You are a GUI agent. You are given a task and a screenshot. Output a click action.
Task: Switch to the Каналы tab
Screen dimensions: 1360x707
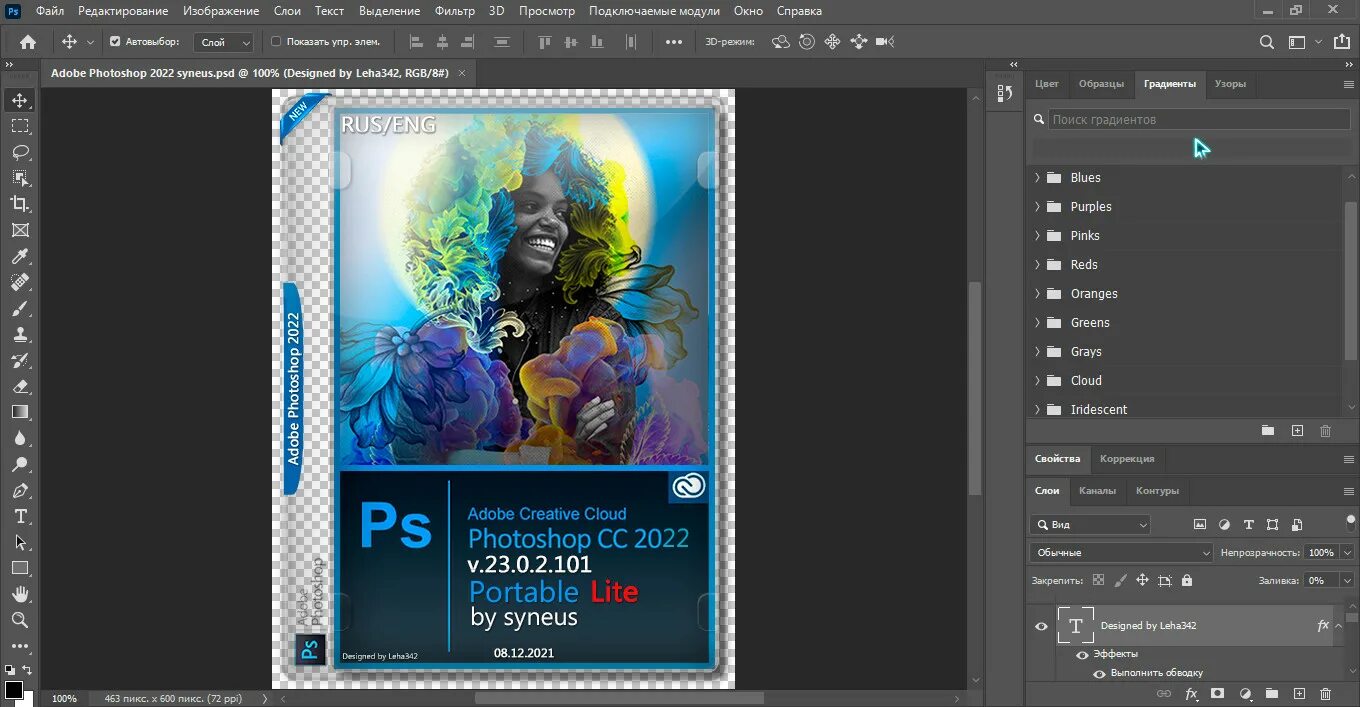[x=1097, y=491]
